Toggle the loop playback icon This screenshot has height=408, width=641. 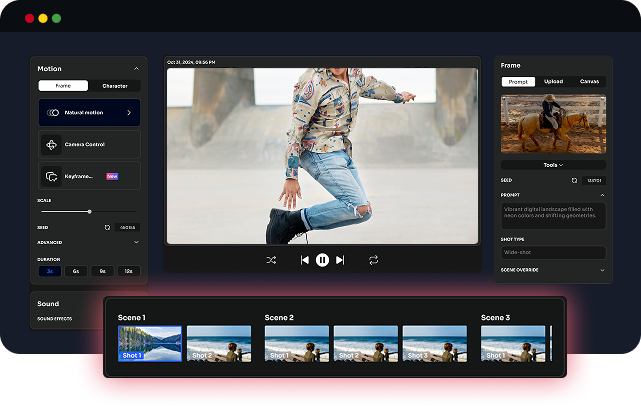click(x=373, y=260)
